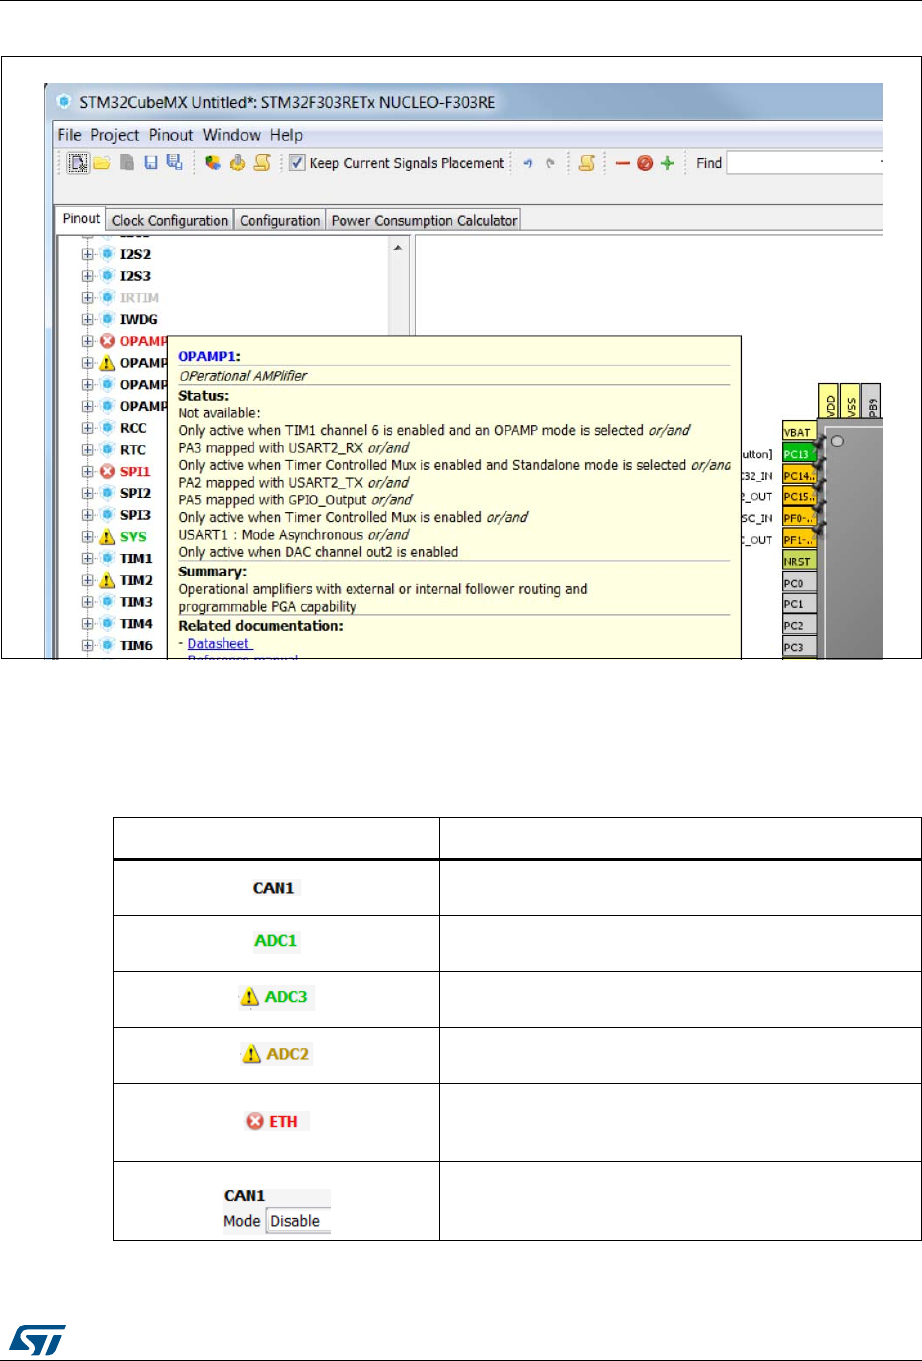Click the PC2 pin
Viewport: 922px width, 1361px height.
[798, 626]
